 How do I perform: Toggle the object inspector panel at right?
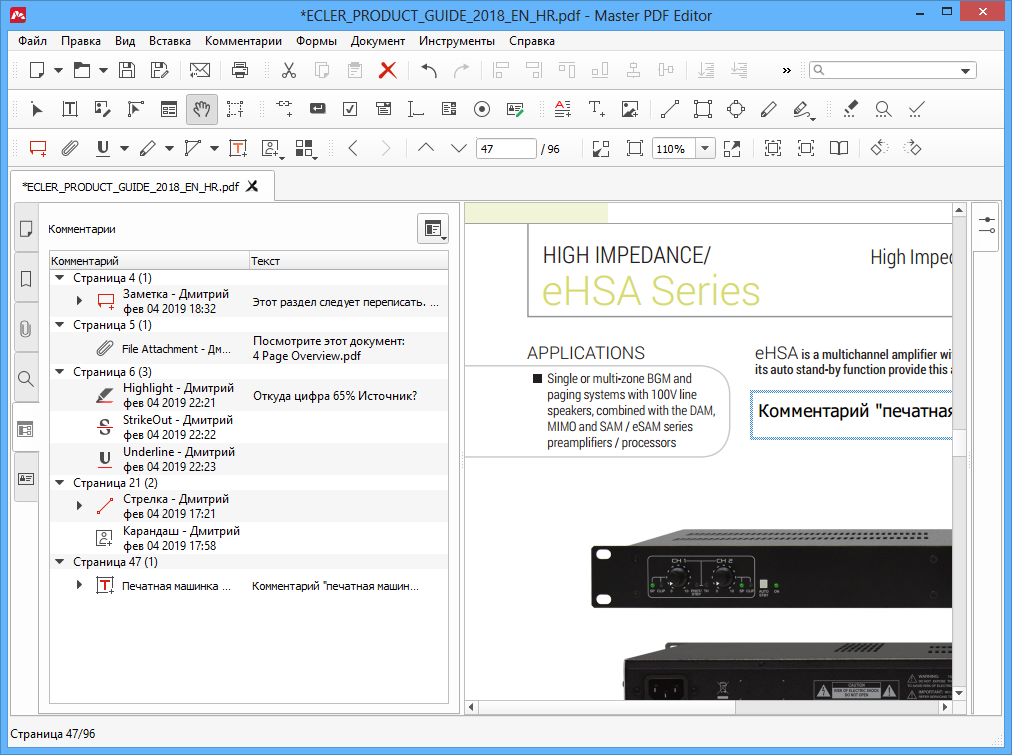pyautogui.click(x=987, y=225)
